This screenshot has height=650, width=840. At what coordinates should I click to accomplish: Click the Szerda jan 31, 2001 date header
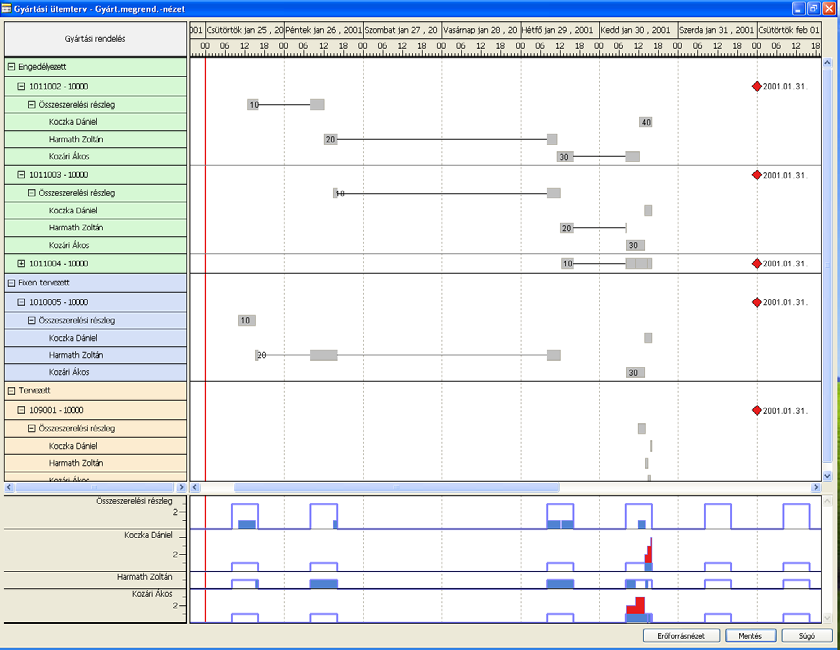tap(717, 30)
